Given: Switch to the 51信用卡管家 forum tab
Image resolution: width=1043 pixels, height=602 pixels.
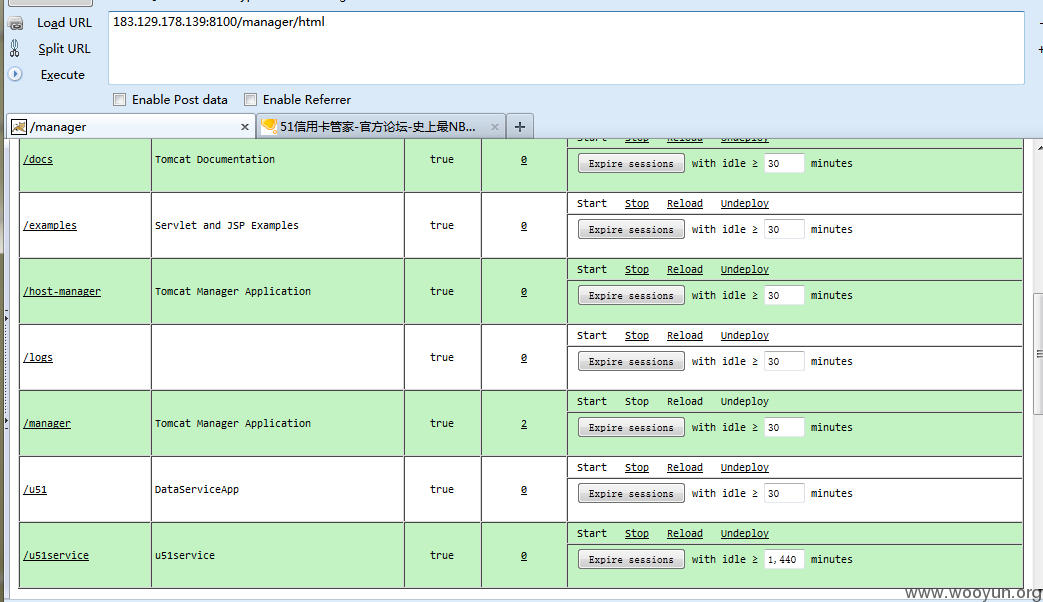Looking at the screenshot, I should [x=381, y=126].
